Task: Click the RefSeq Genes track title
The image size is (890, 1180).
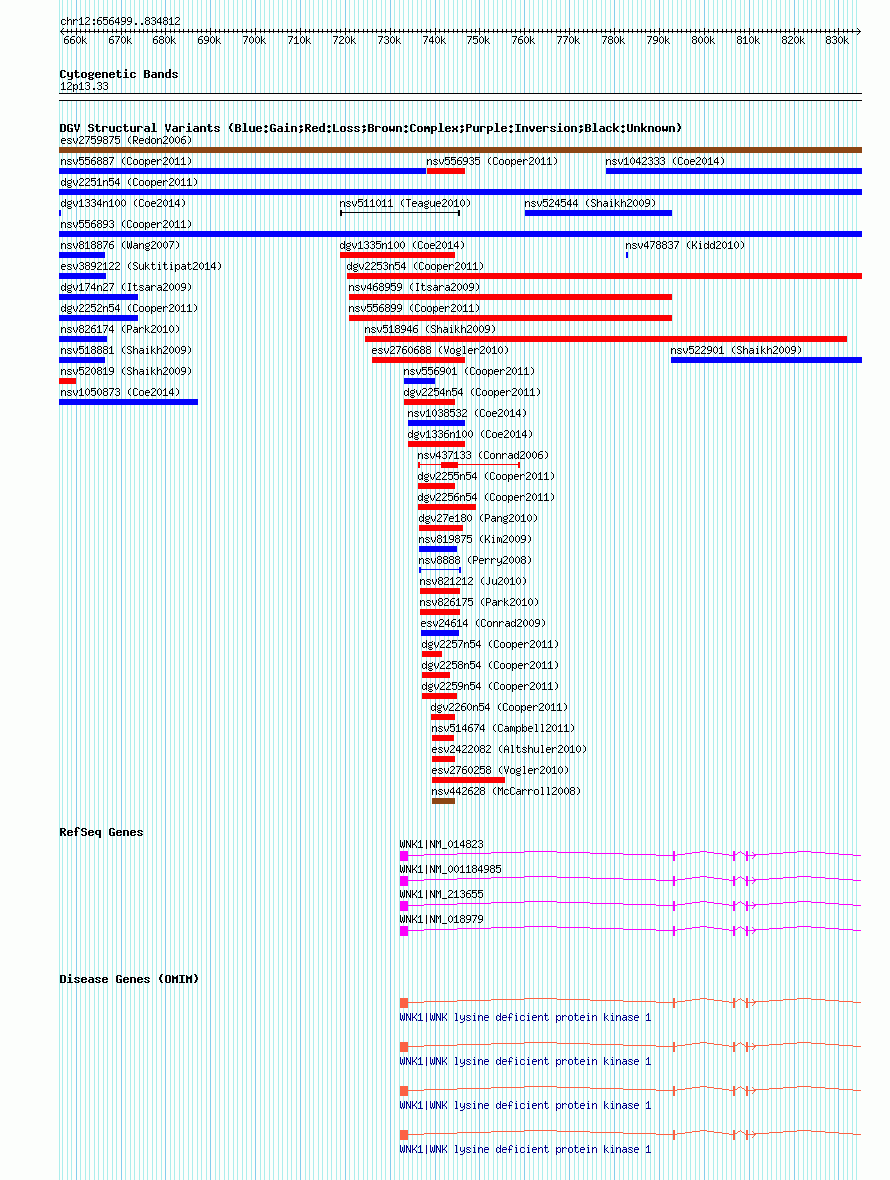Action: 101,832
